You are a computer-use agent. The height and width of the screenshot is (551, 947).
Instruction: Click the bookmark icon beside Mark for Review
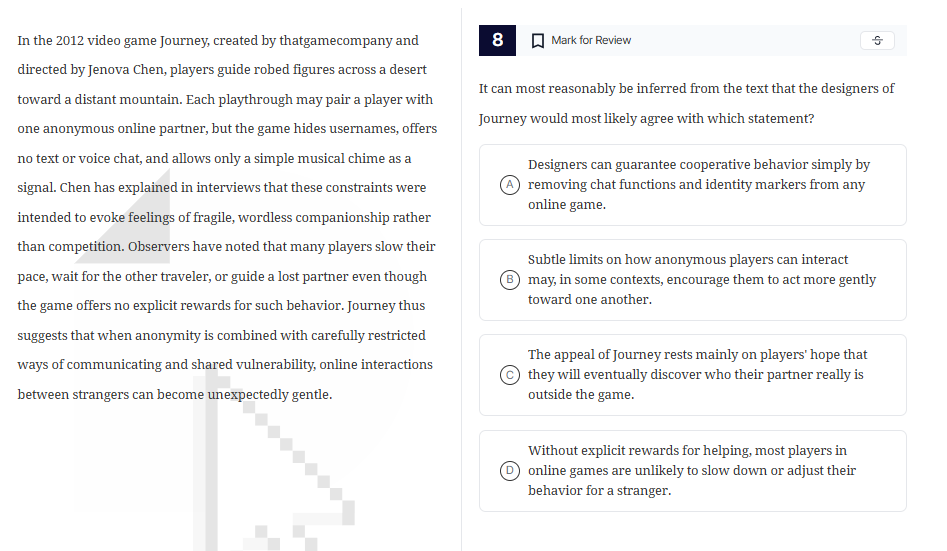[538, 41]
